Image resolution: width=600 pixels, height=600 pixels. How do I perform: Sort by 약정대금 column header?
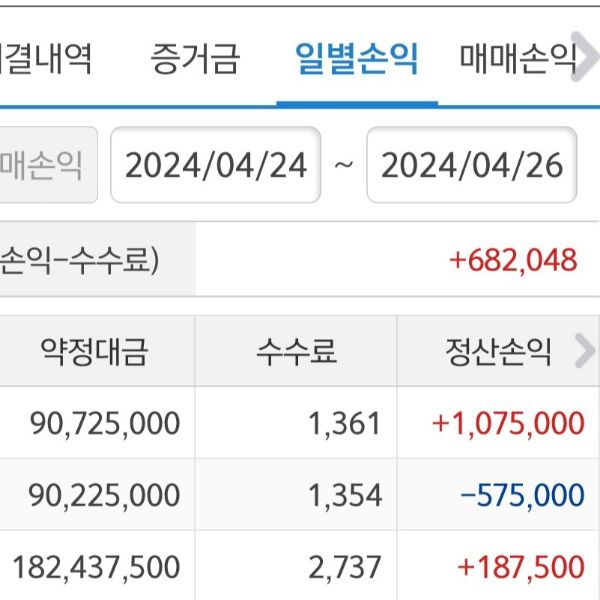[x=94, y=351]
